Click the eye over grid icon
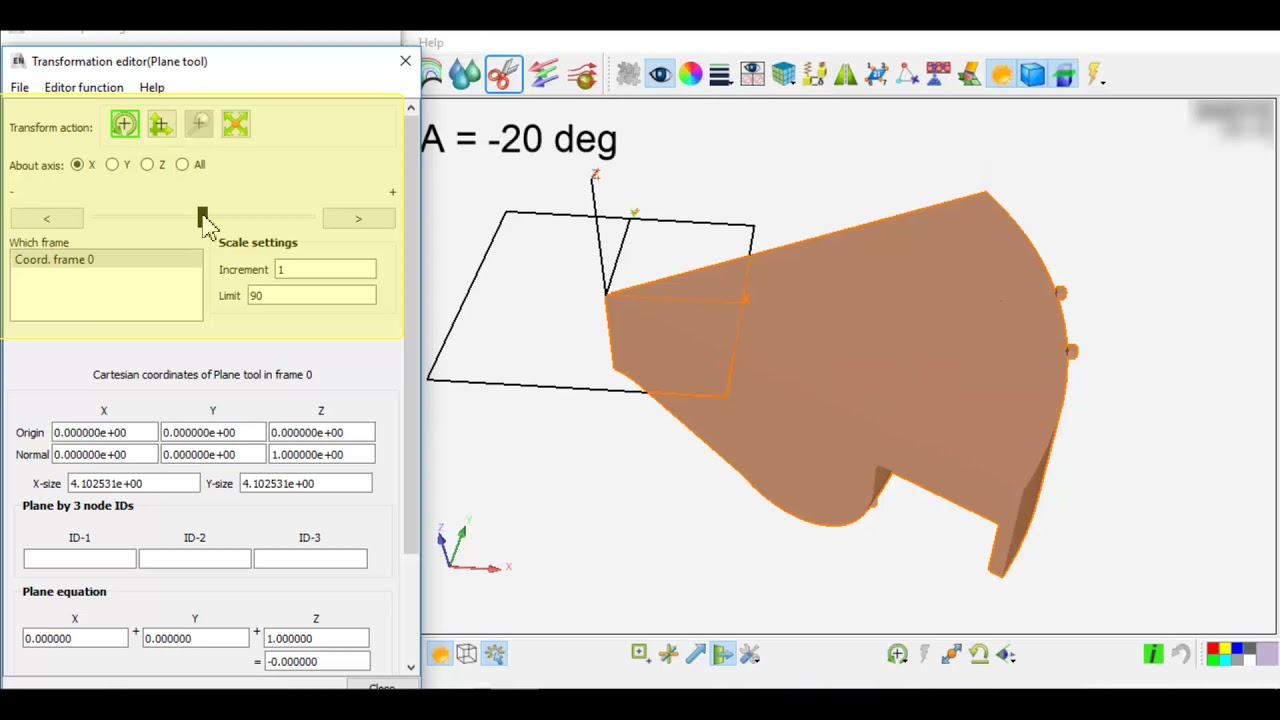Image resolution: width=1280 pixels, height=720 pixels. click(x=752, y=75)
